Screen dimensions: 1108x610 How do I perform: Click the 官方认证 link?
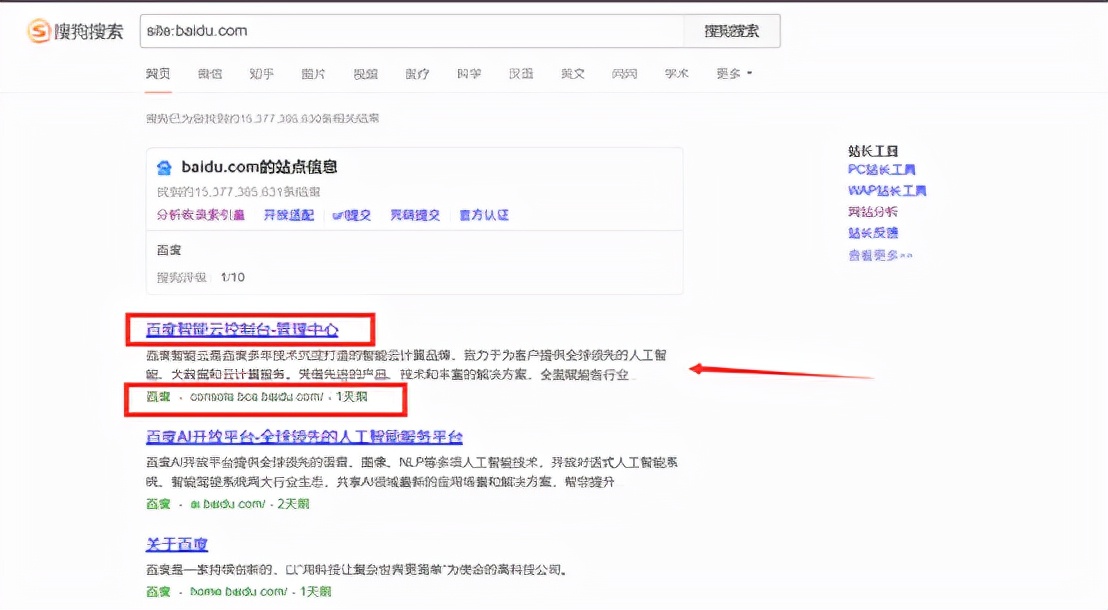484,215
